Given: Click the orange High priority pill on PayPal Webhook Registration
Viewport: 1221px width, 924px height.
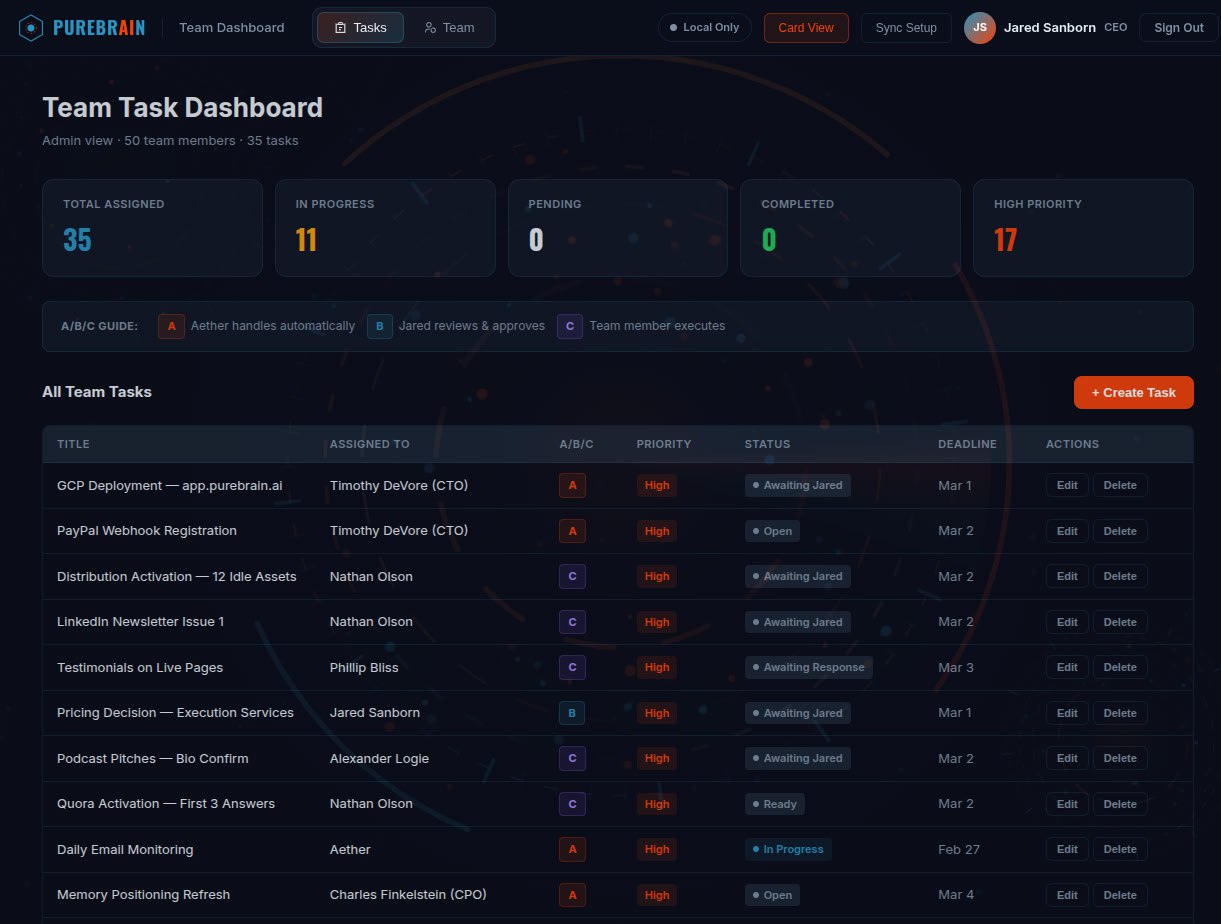Looking at the screenshot, I should pos(656,531).
